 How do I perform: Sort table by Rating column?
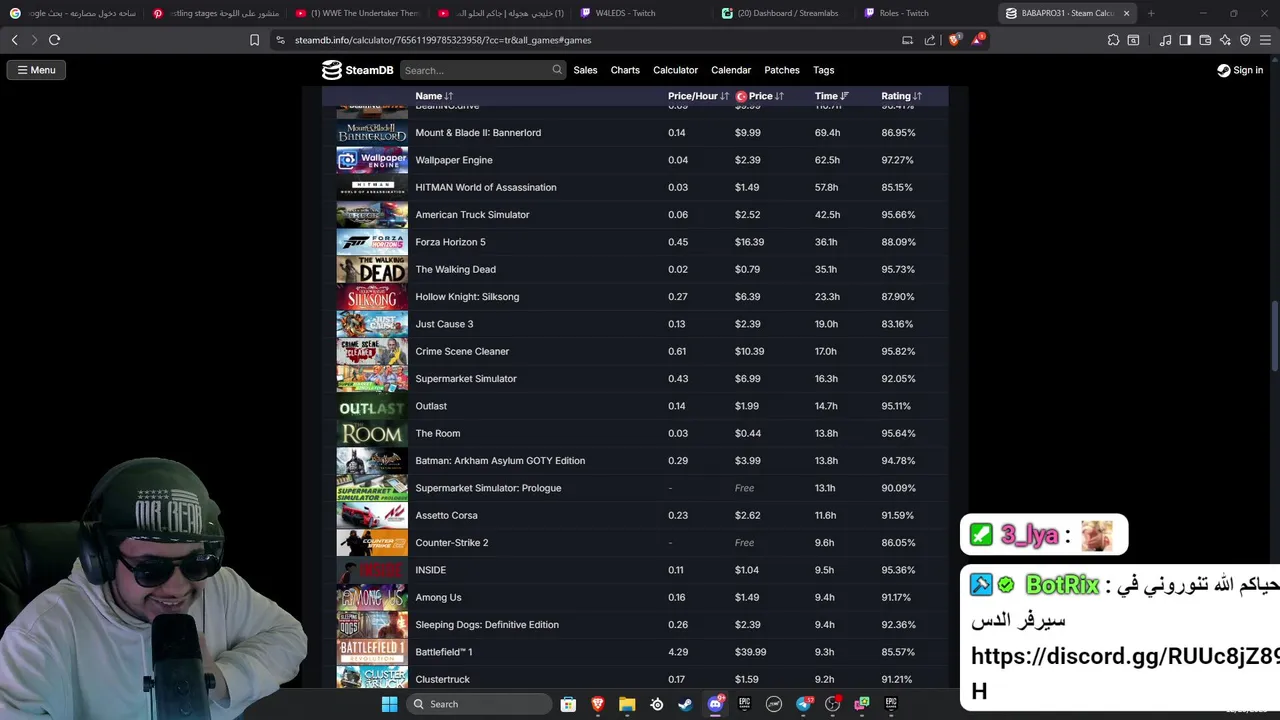[901, 96]
